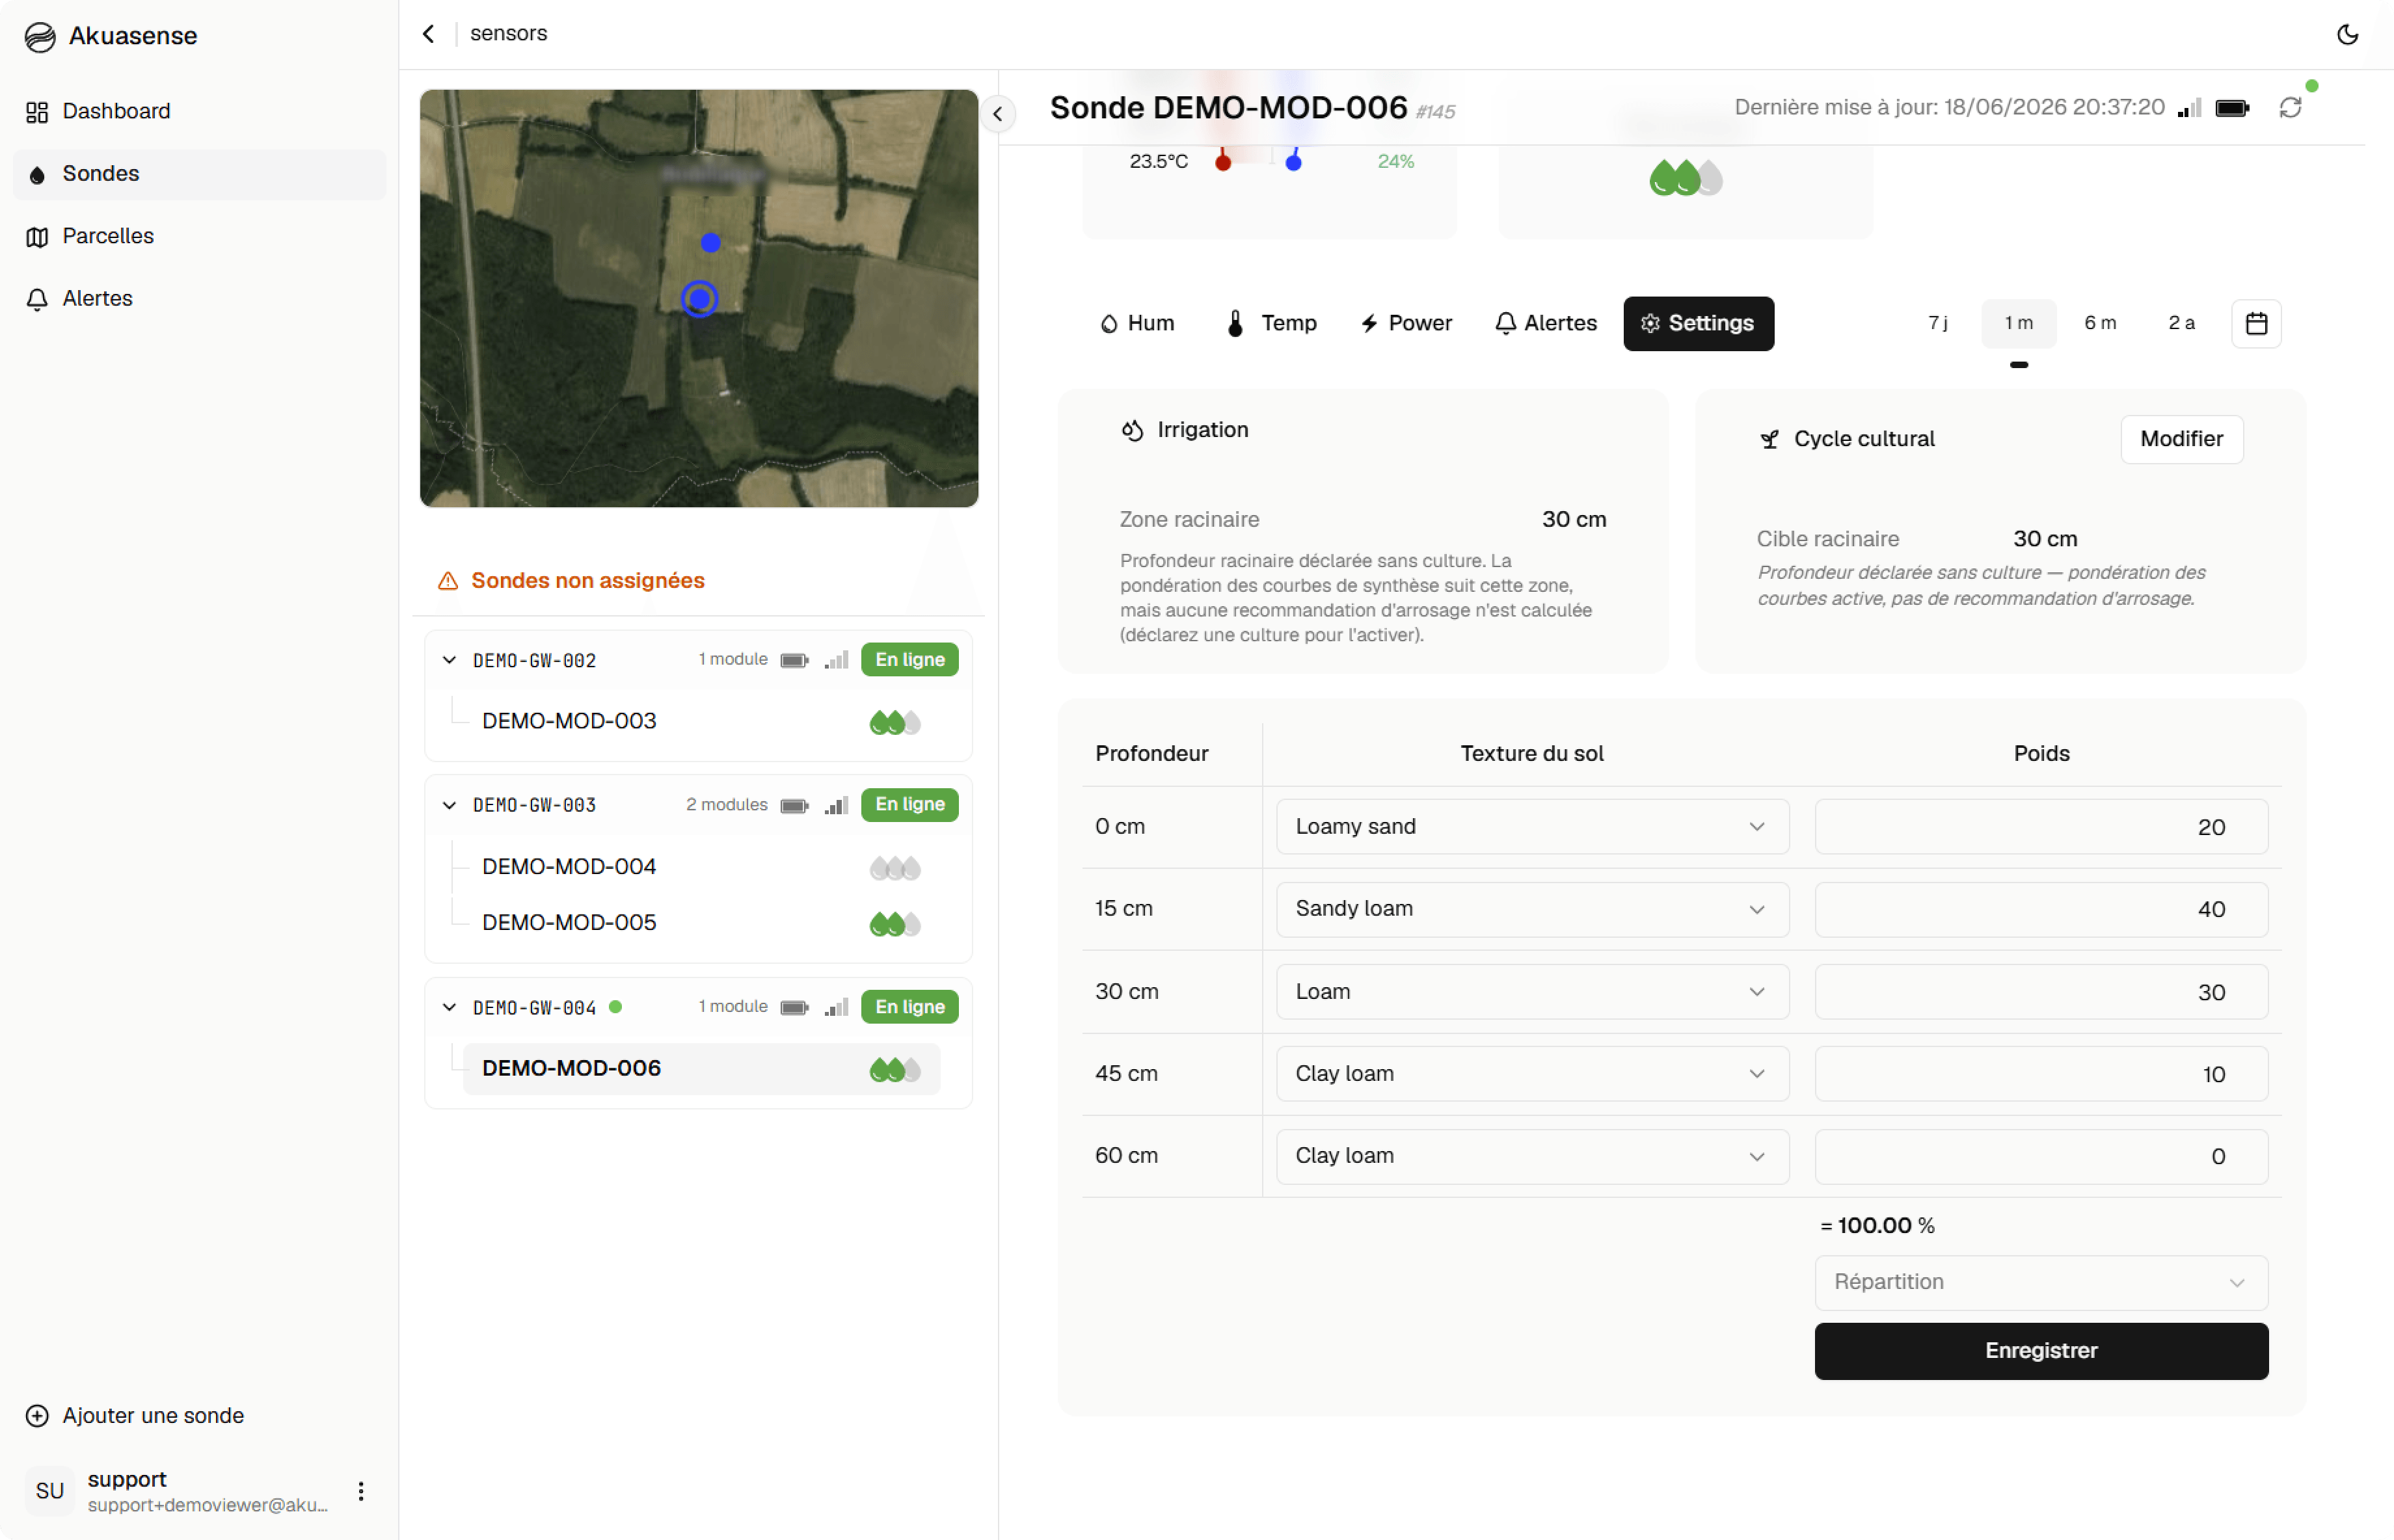Screen dimensions: 2394x1540
Task: Click humidity drops icon of DEMO-MOD-003
Action: tap(895, 723)
